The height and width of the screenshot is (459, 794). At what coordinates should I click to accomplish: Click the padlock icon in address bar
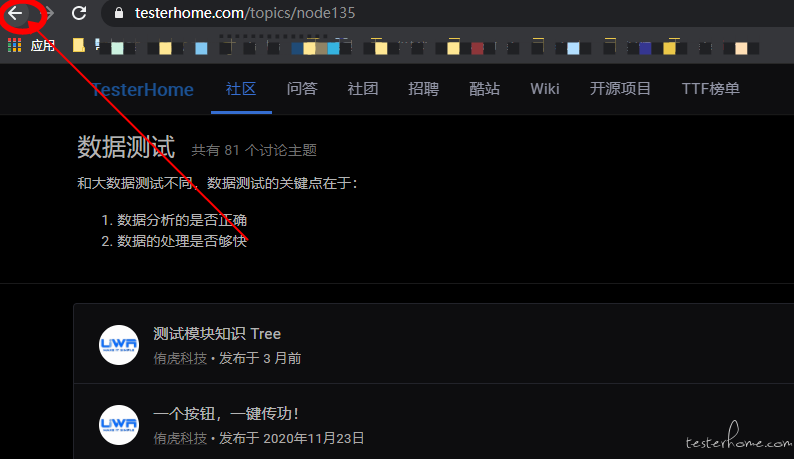tap(119, 13)
